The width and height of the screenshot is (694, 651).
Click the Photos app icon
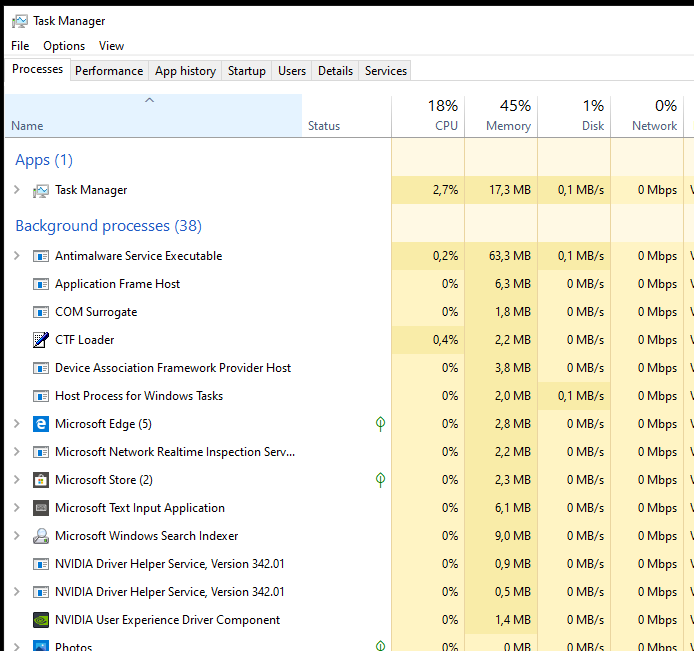click(x=41, y=646)
